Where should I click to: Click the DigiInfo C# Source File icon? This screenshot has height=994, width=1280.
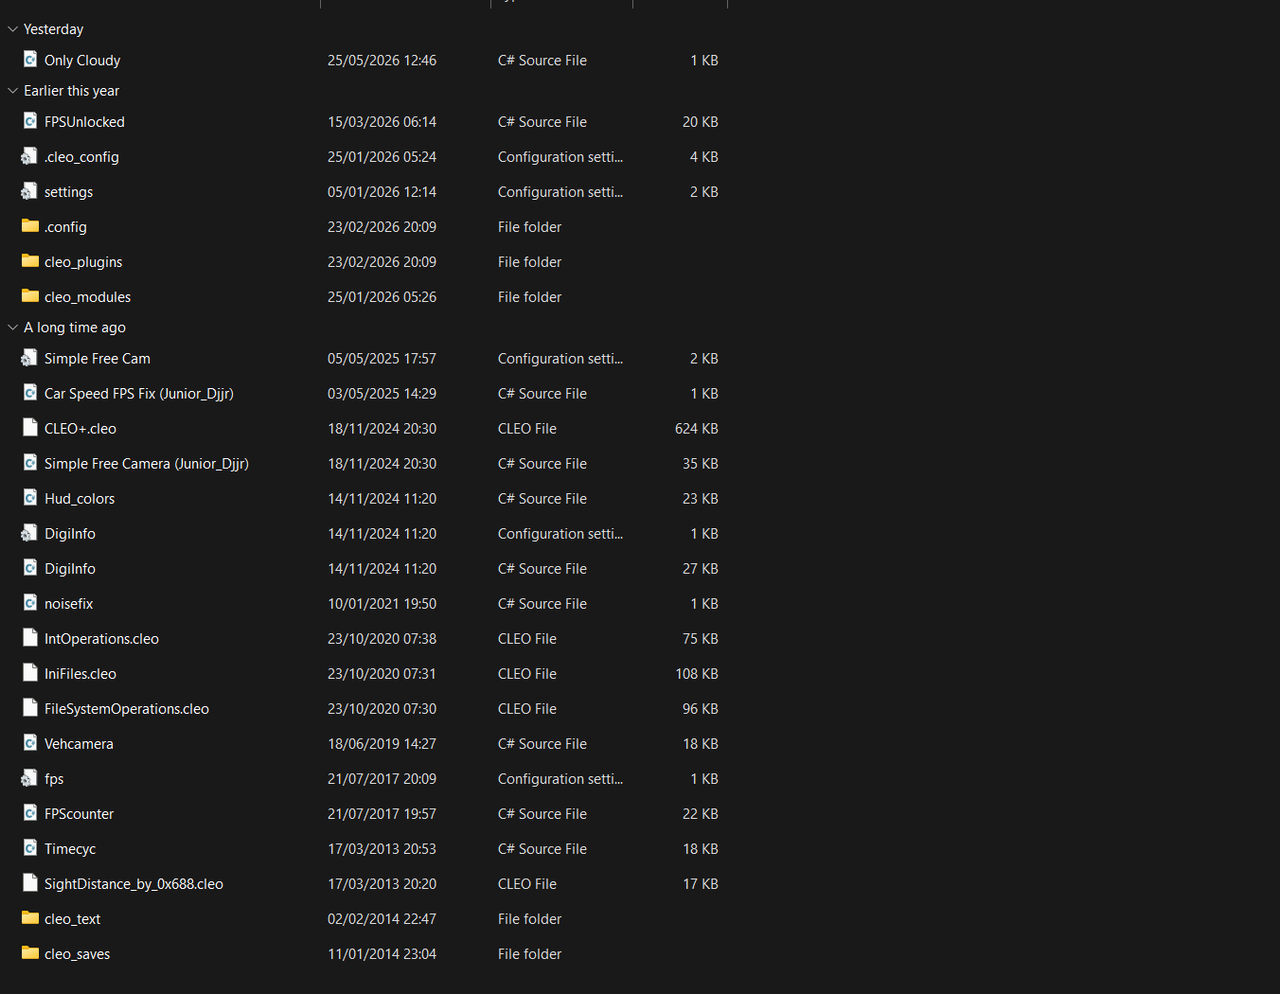click(30, 568)
